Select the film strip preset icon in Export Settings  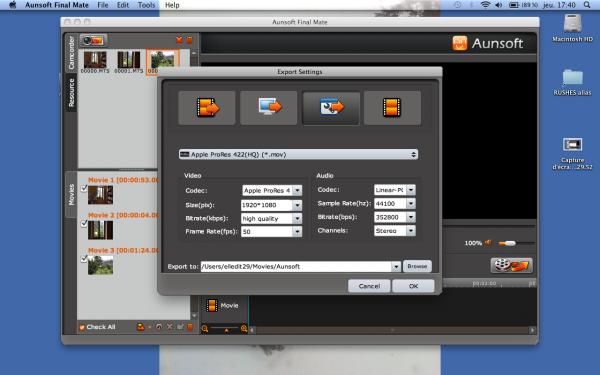click(x=392, y=108)
